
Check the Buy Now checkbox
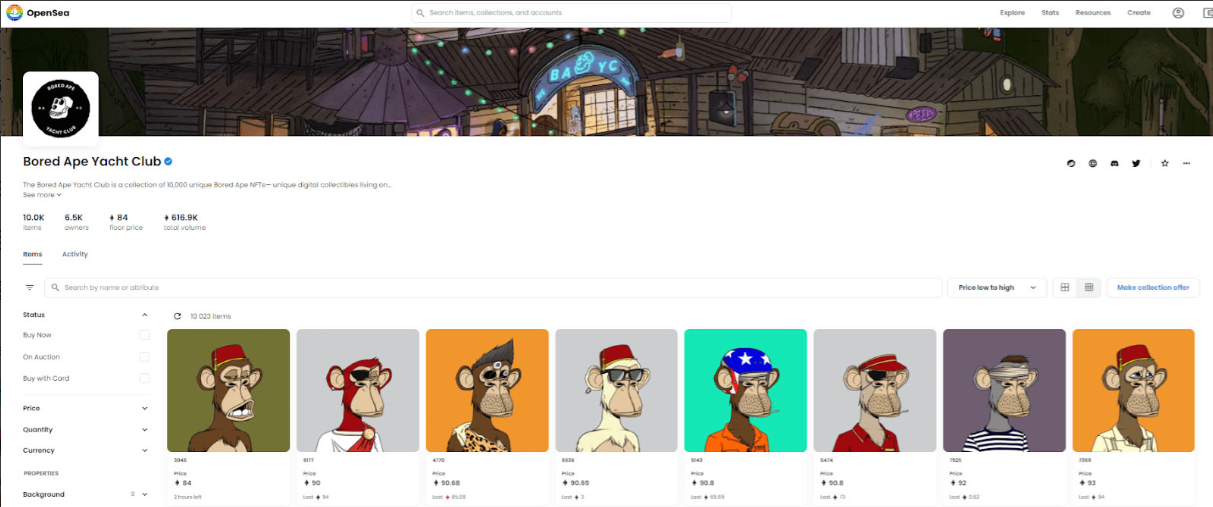click(145, 335)
